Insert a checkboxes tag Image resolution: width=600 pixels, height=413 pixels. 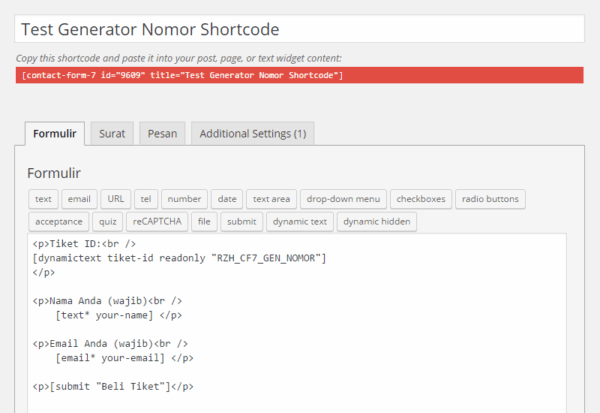pos(421,199)
